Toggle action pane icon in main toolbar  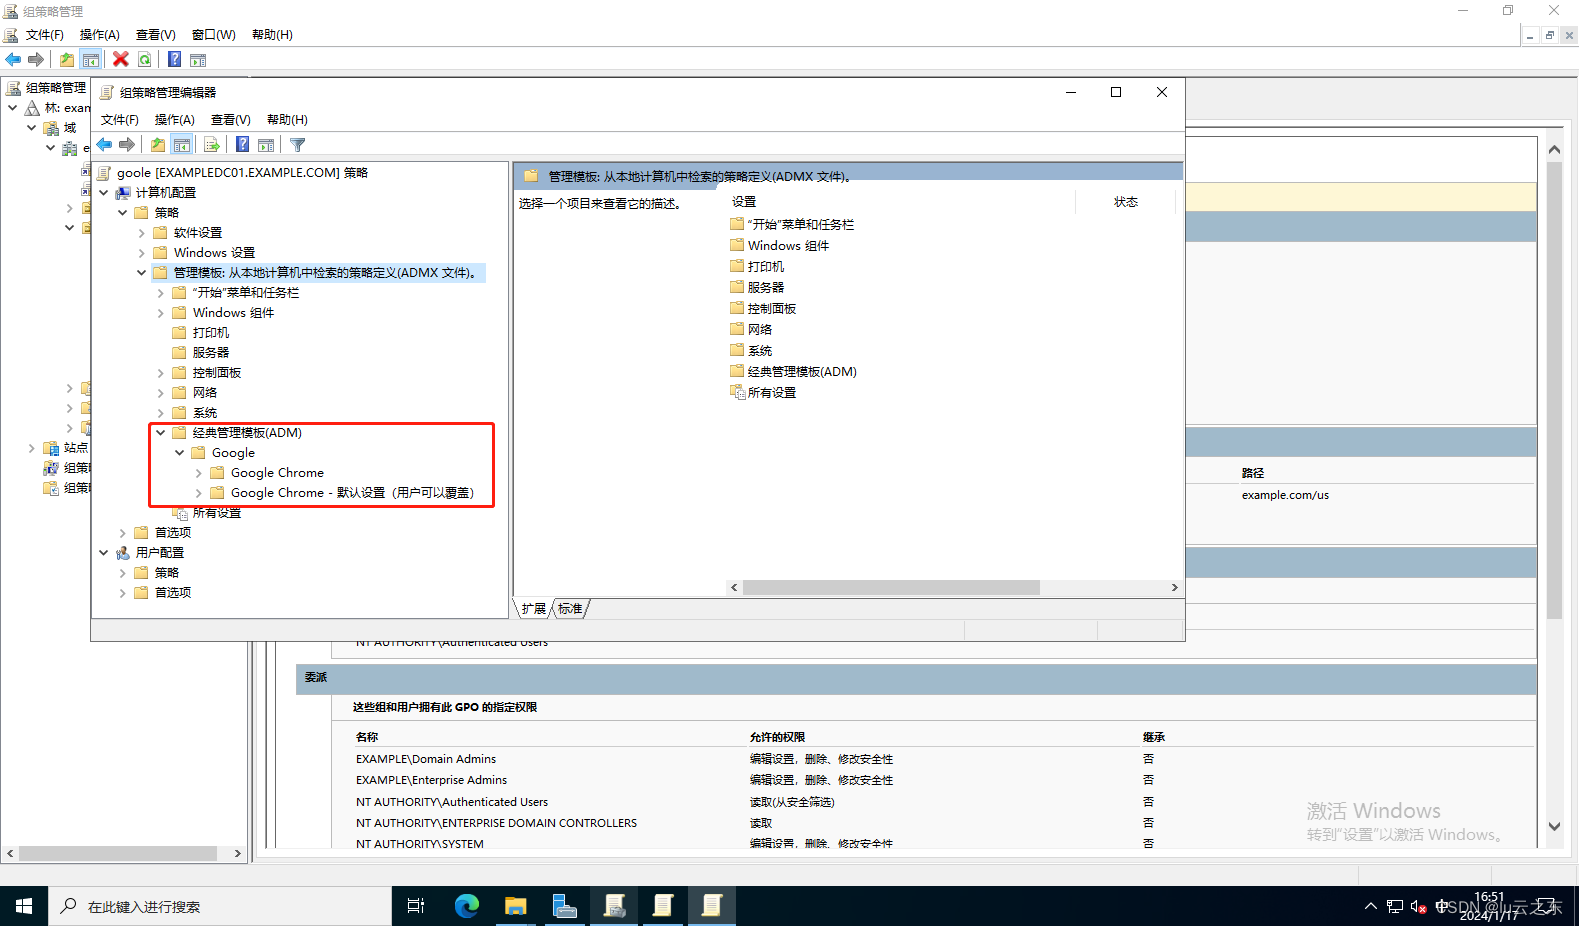pos(198,60)
